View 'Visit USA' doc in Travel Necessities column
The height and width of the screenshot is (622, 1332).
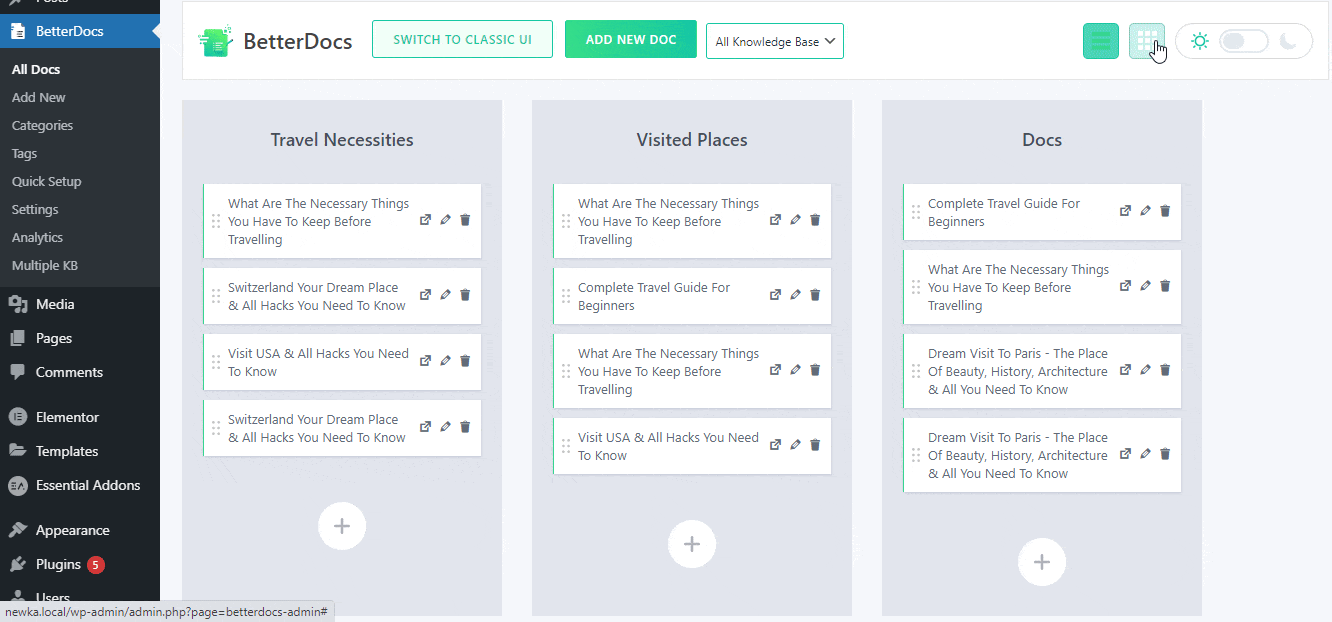pyautogui.click(x=425, y=361)
